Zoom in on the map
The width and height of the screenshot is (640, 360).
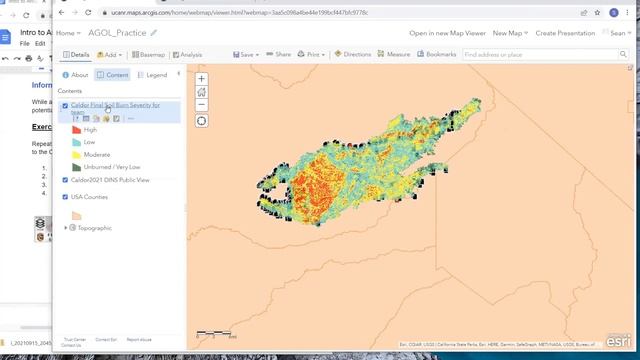click(201, 79)
